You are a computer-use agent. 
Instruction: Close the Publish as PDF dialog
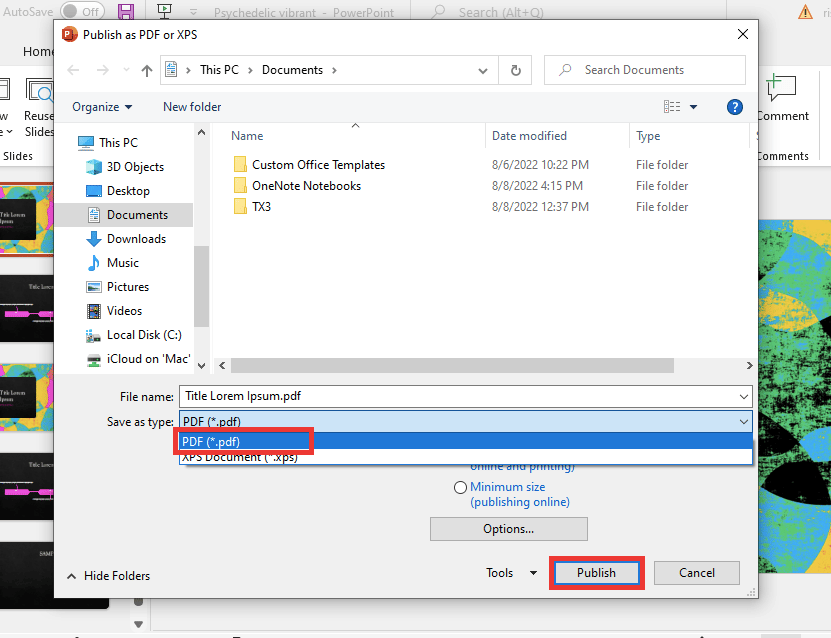(742, 34)
